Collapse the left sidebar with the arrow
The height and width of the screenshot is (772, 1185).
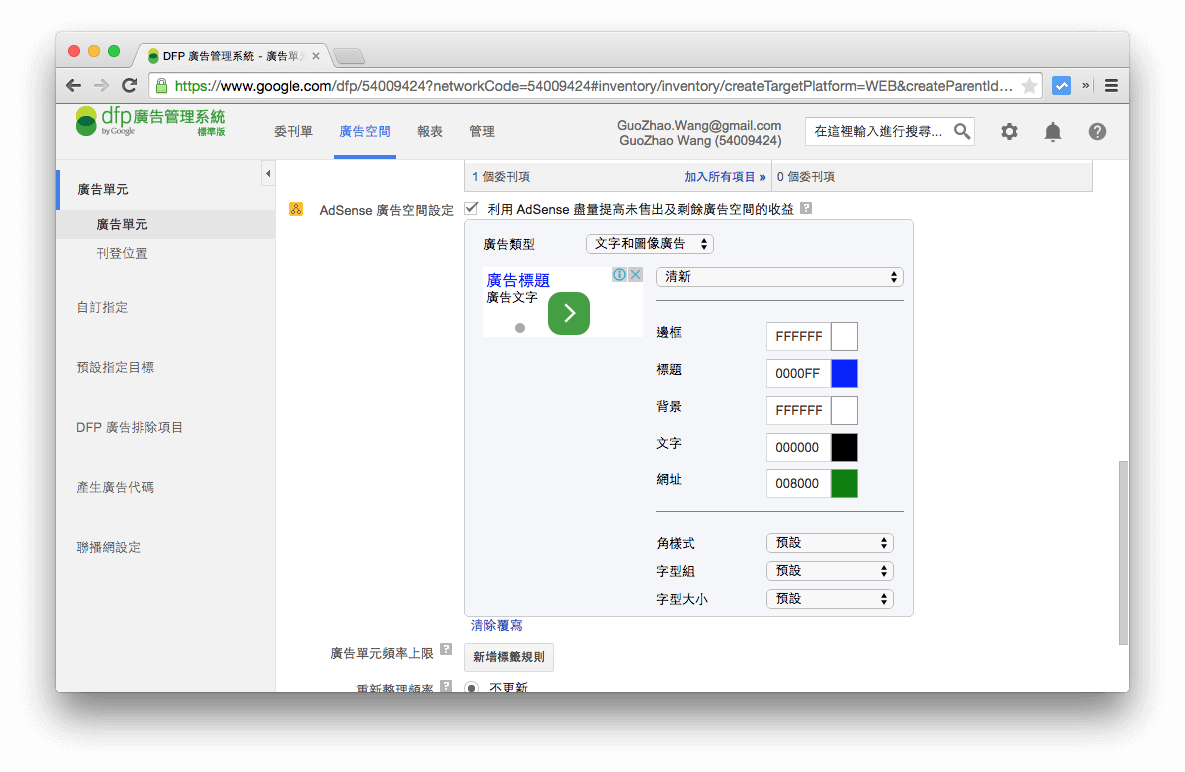point(267,172)
